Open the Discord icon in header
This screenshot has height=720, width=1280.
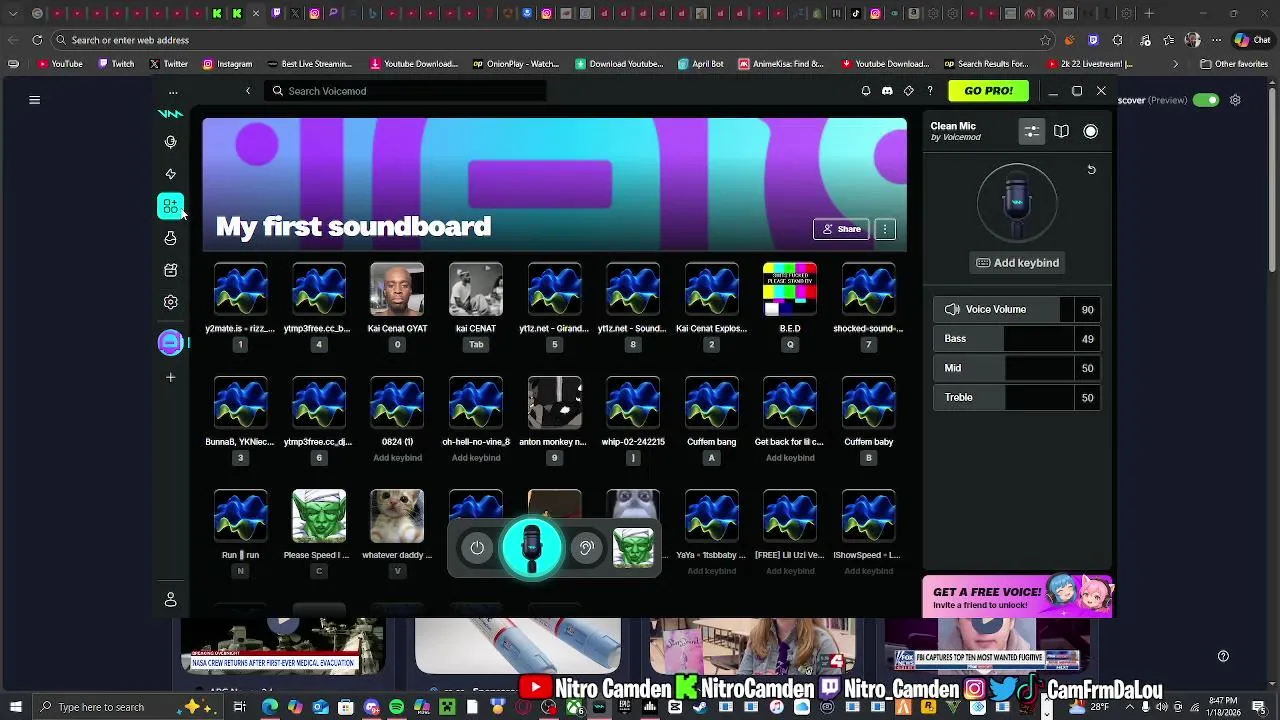coord(887,91)
